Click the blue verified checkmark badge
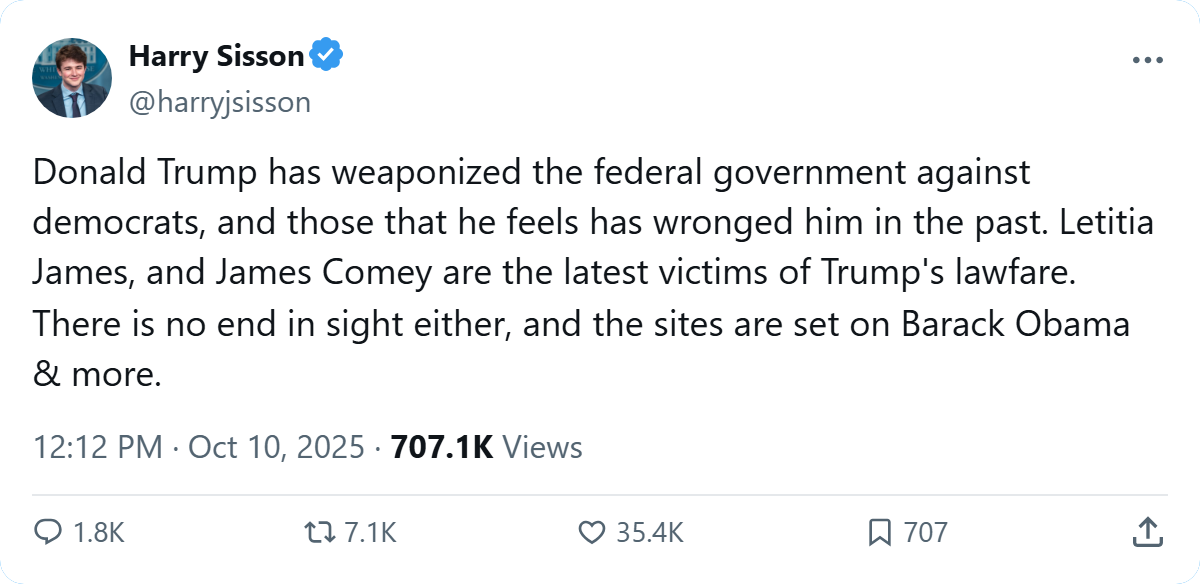Screen dimensions: 1200x584 pos(326,56)
